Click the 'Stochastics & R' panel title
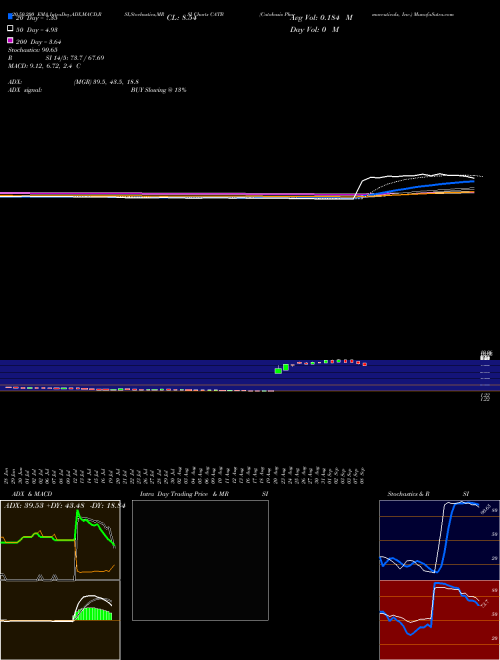 click(x=408, y=494)
